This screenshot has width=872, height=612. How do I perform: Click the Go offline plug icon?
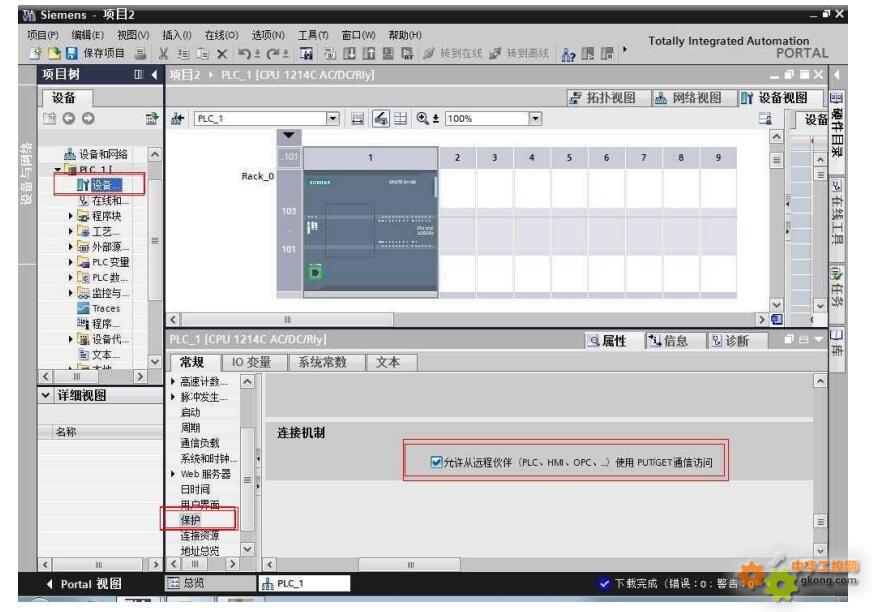[495, 53]
